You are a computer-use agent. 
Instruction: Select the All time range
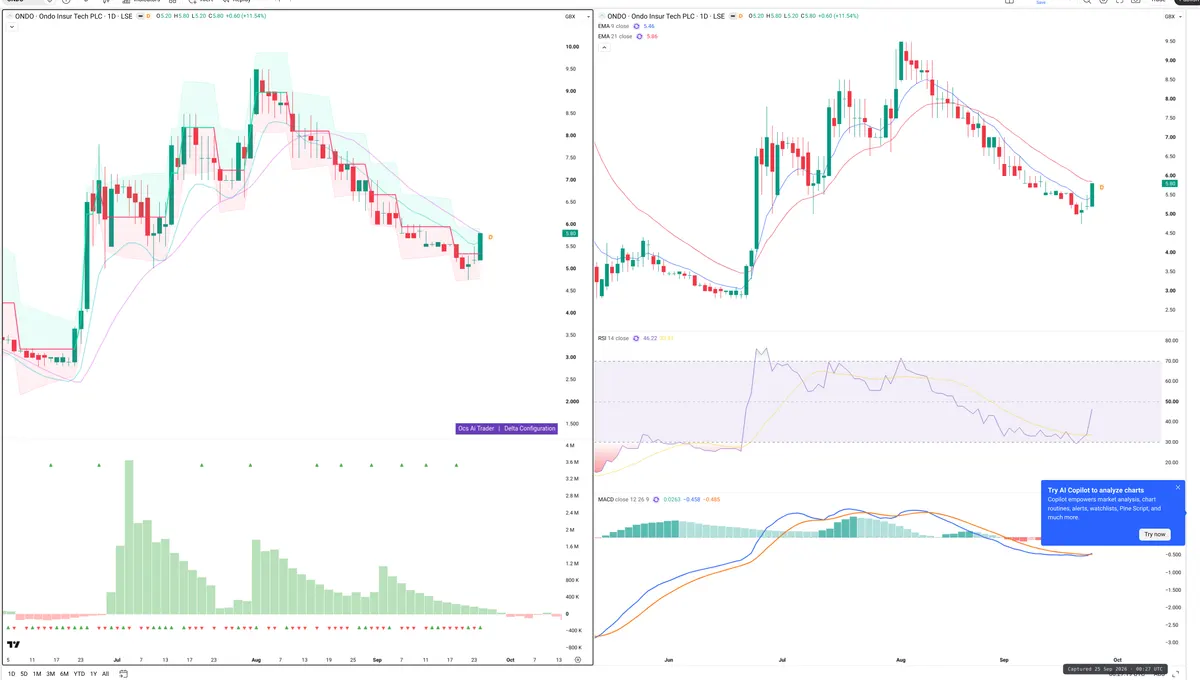105,674
